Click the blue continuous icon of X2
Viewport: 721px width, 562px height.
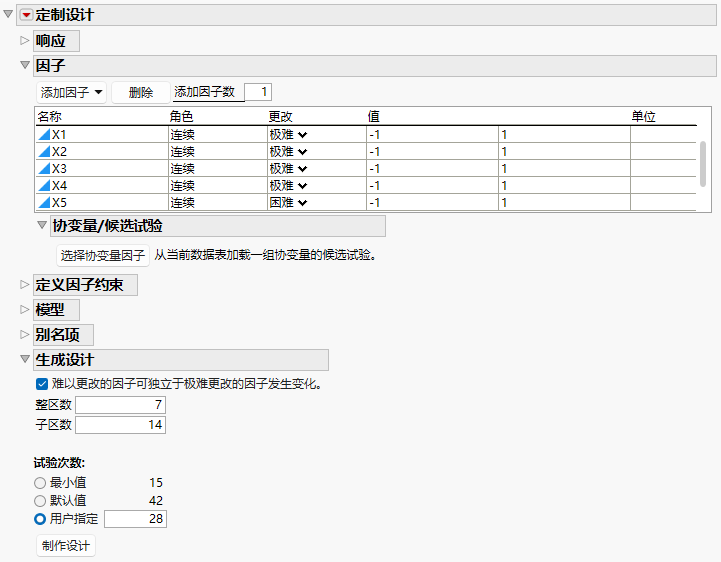coord(44,152)
